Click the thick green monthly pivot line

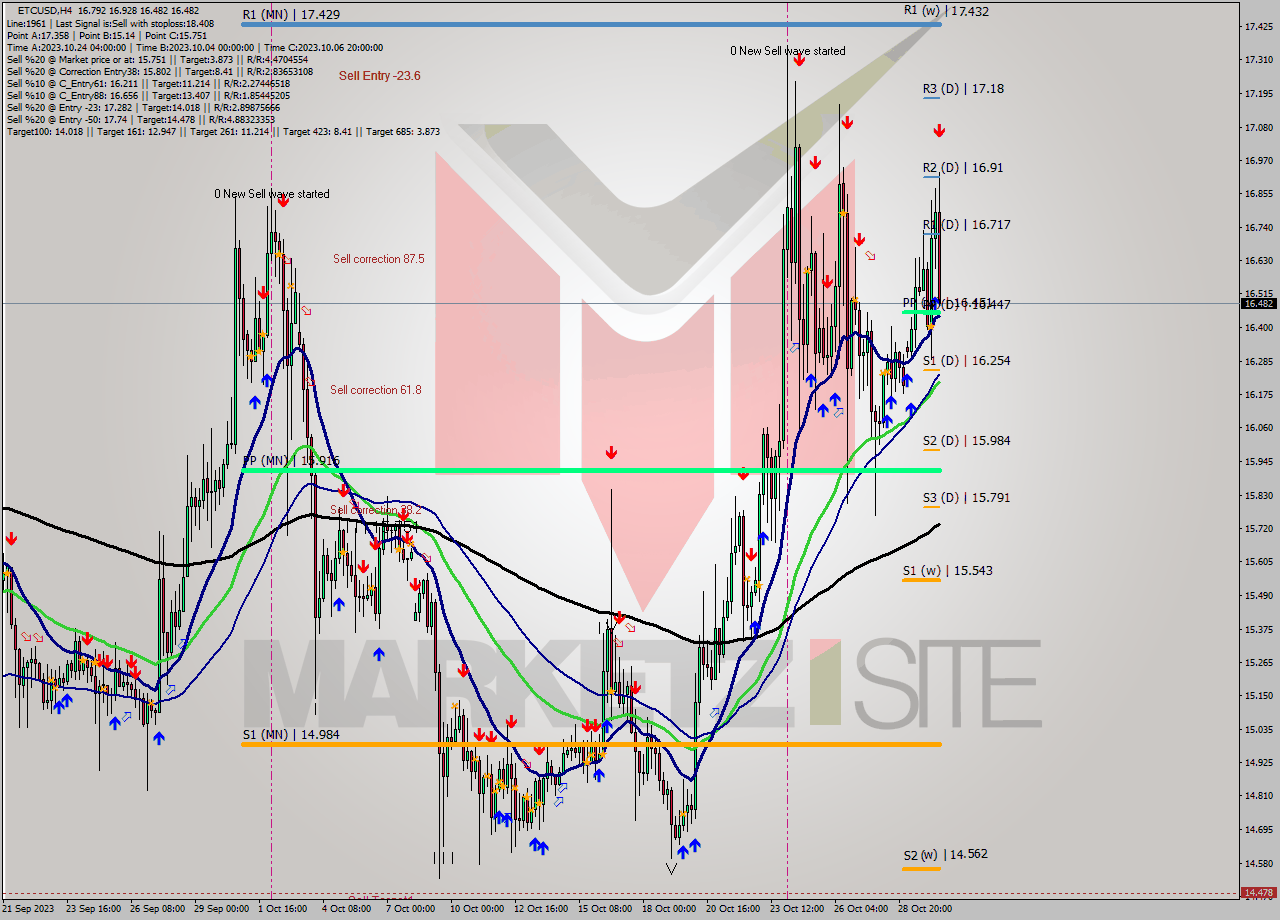(x=590, y=470)
